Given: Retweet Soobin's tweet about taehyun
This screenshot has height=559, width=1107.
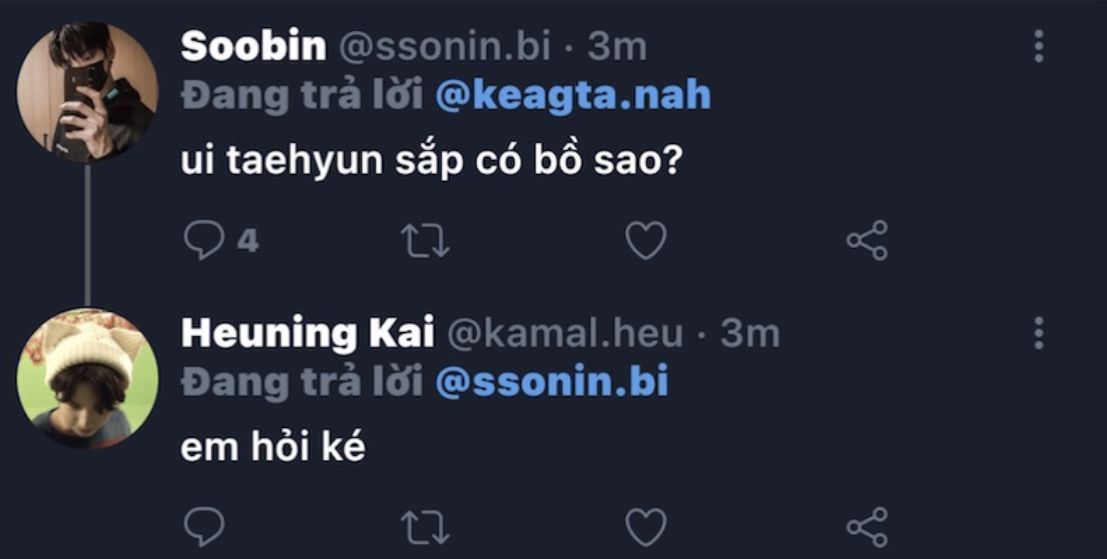Looking at the screenshot, I should tap(425, 241).
